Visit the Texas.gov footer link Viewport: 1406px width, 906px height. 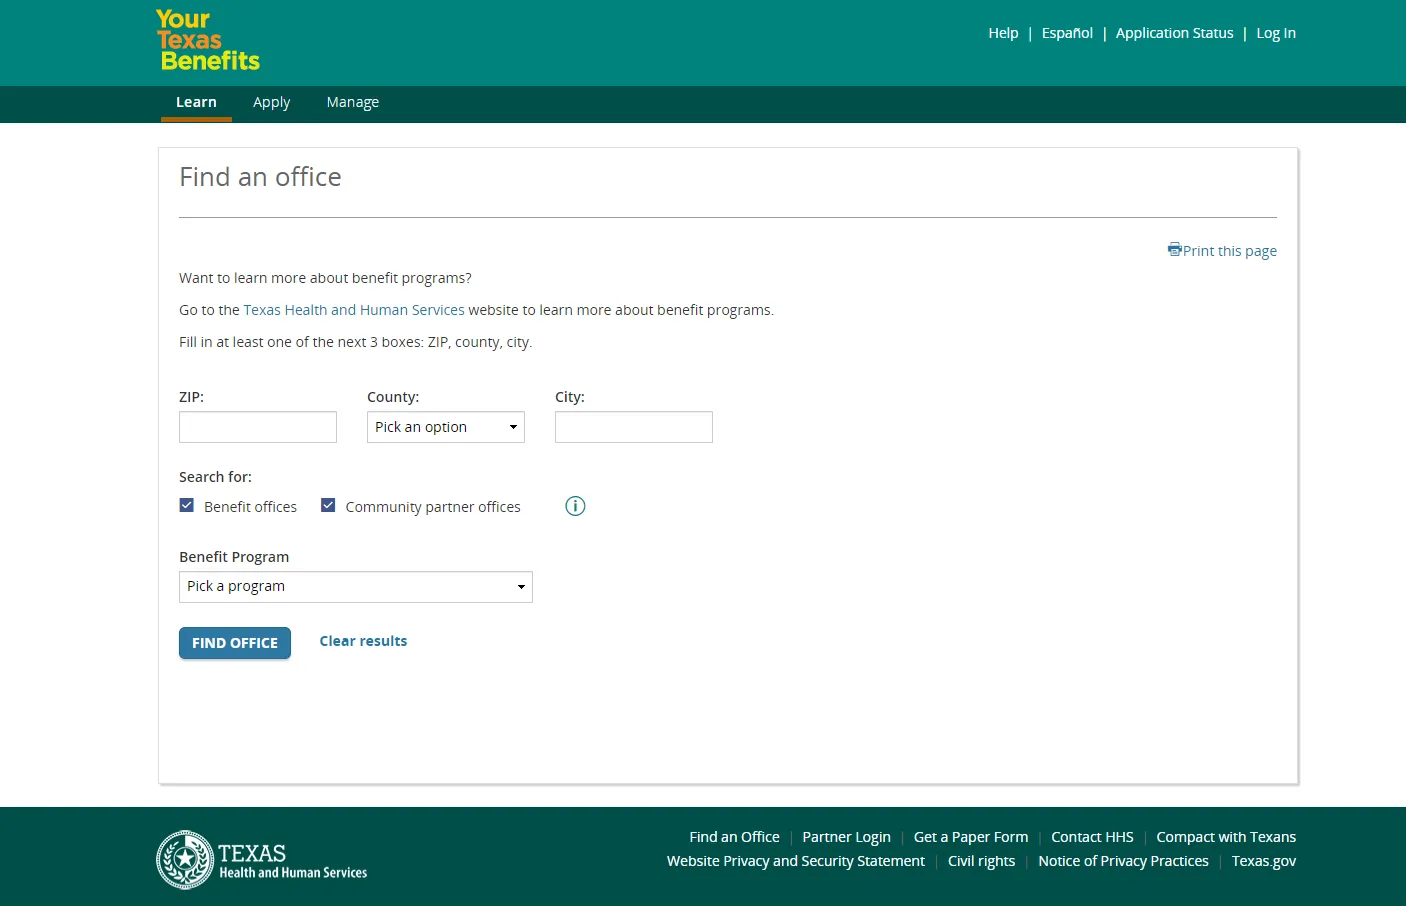[x=1264, y=861]
